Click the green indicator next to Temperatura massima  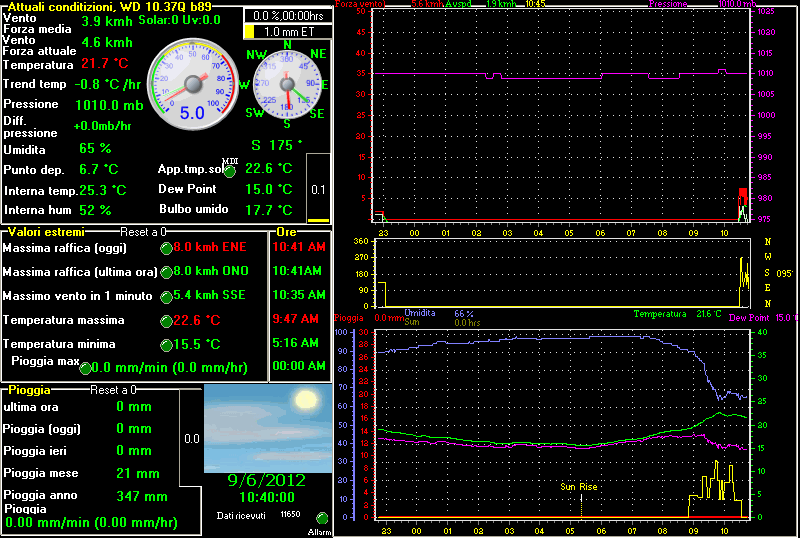(166, 321)
